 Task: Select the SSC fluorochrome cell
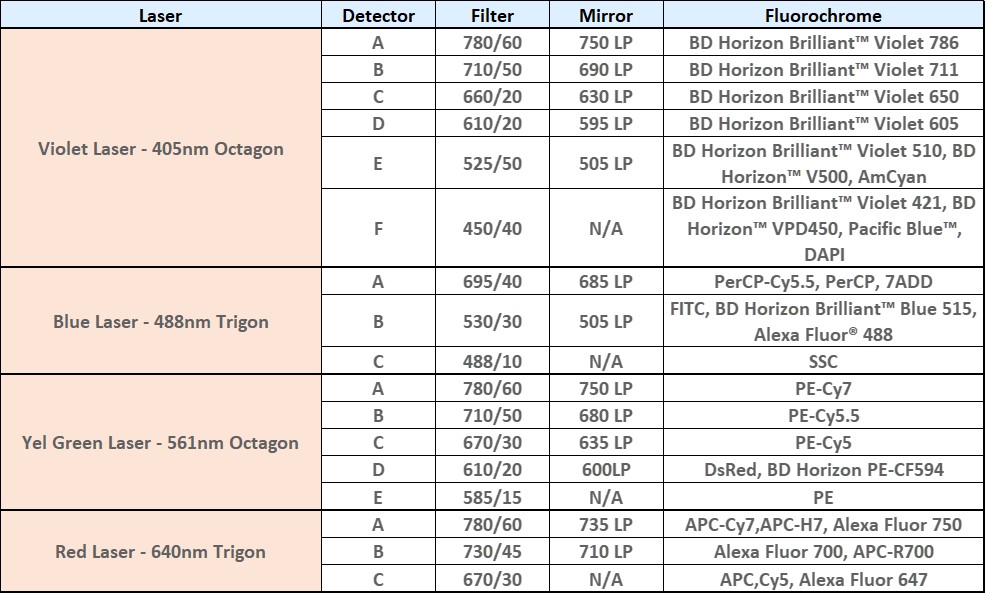click(x=823, y=362)
